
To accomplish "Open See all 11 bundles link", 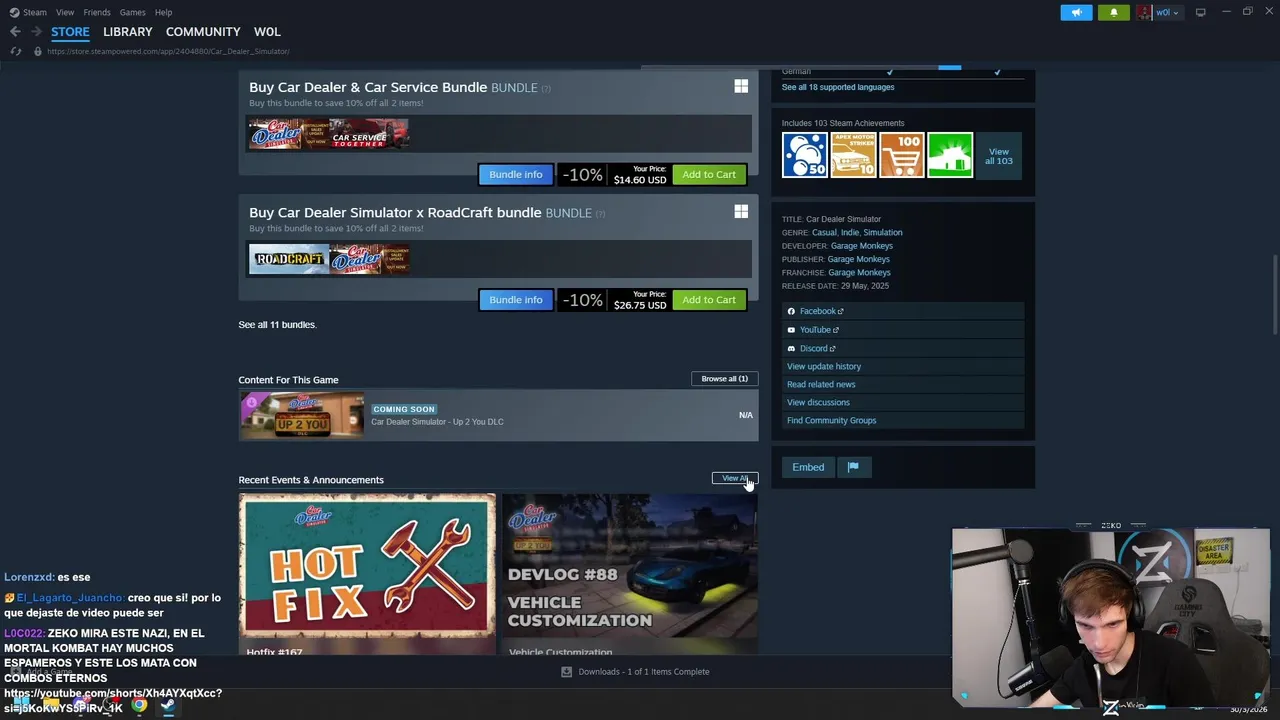I will pyautogui.click(x=277, y=325).
